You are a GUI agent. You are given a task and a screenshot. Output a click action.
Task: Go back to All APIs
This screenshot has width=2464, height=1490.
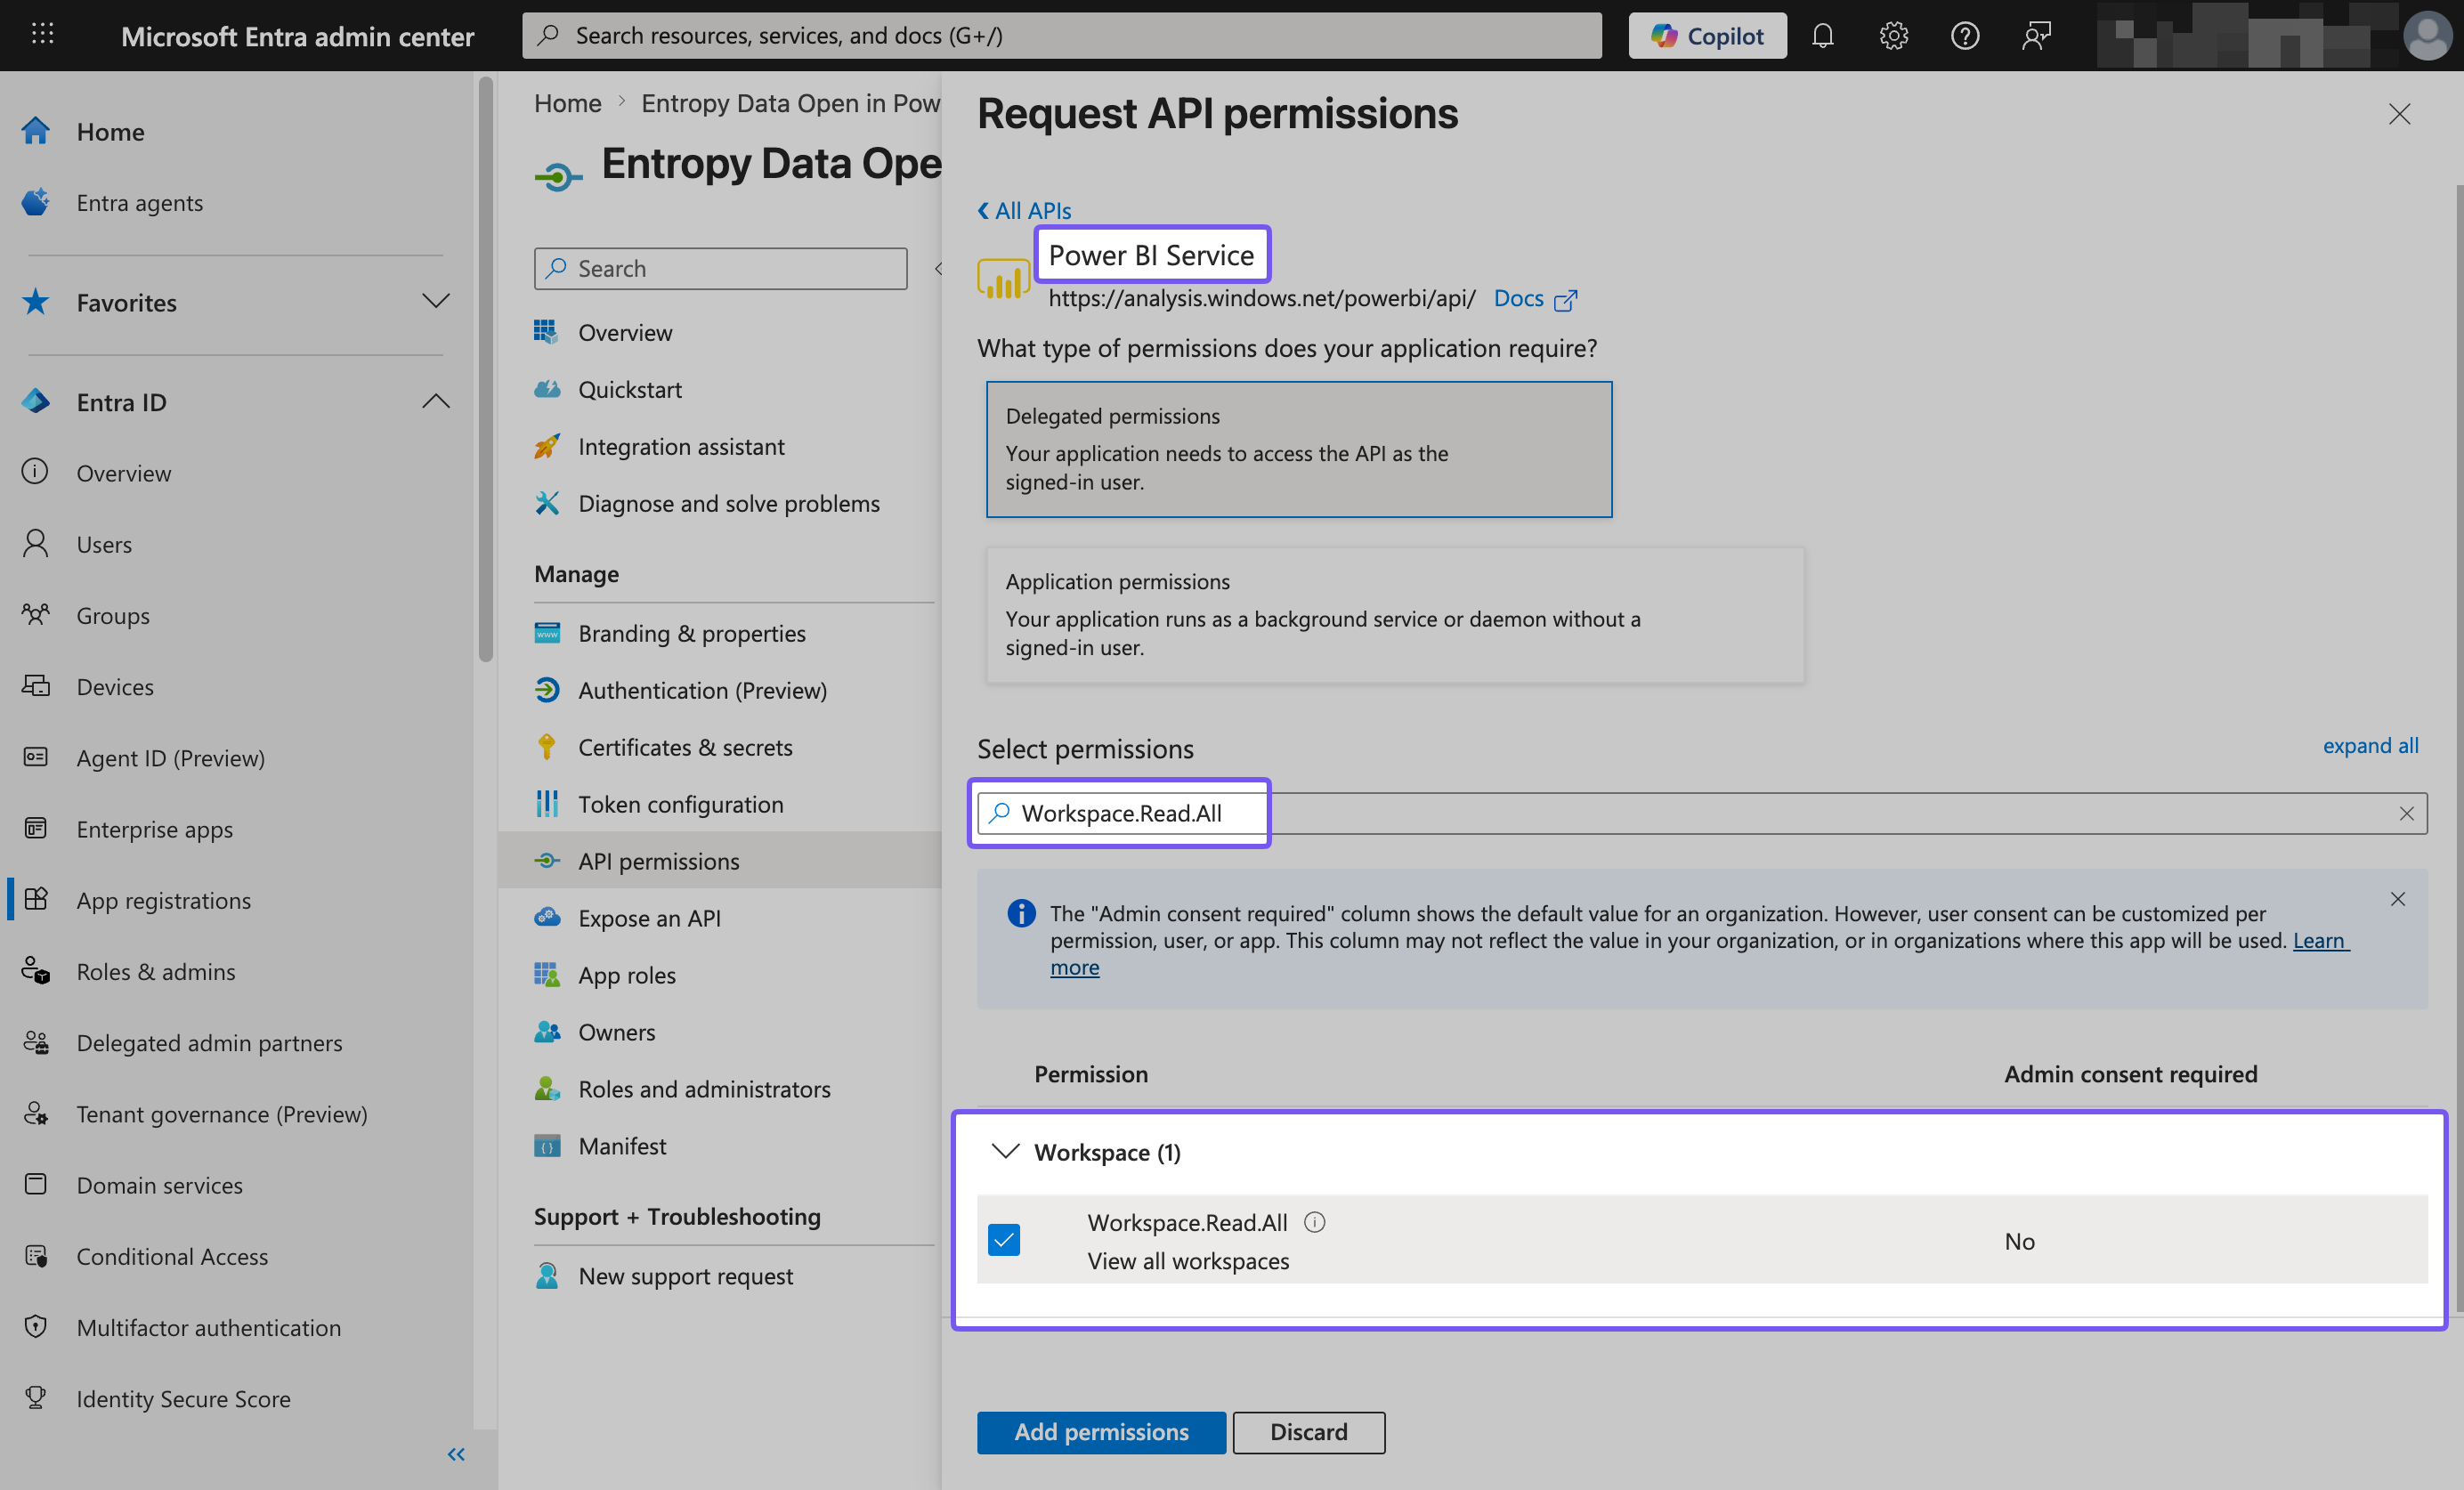click(1024, 210)
